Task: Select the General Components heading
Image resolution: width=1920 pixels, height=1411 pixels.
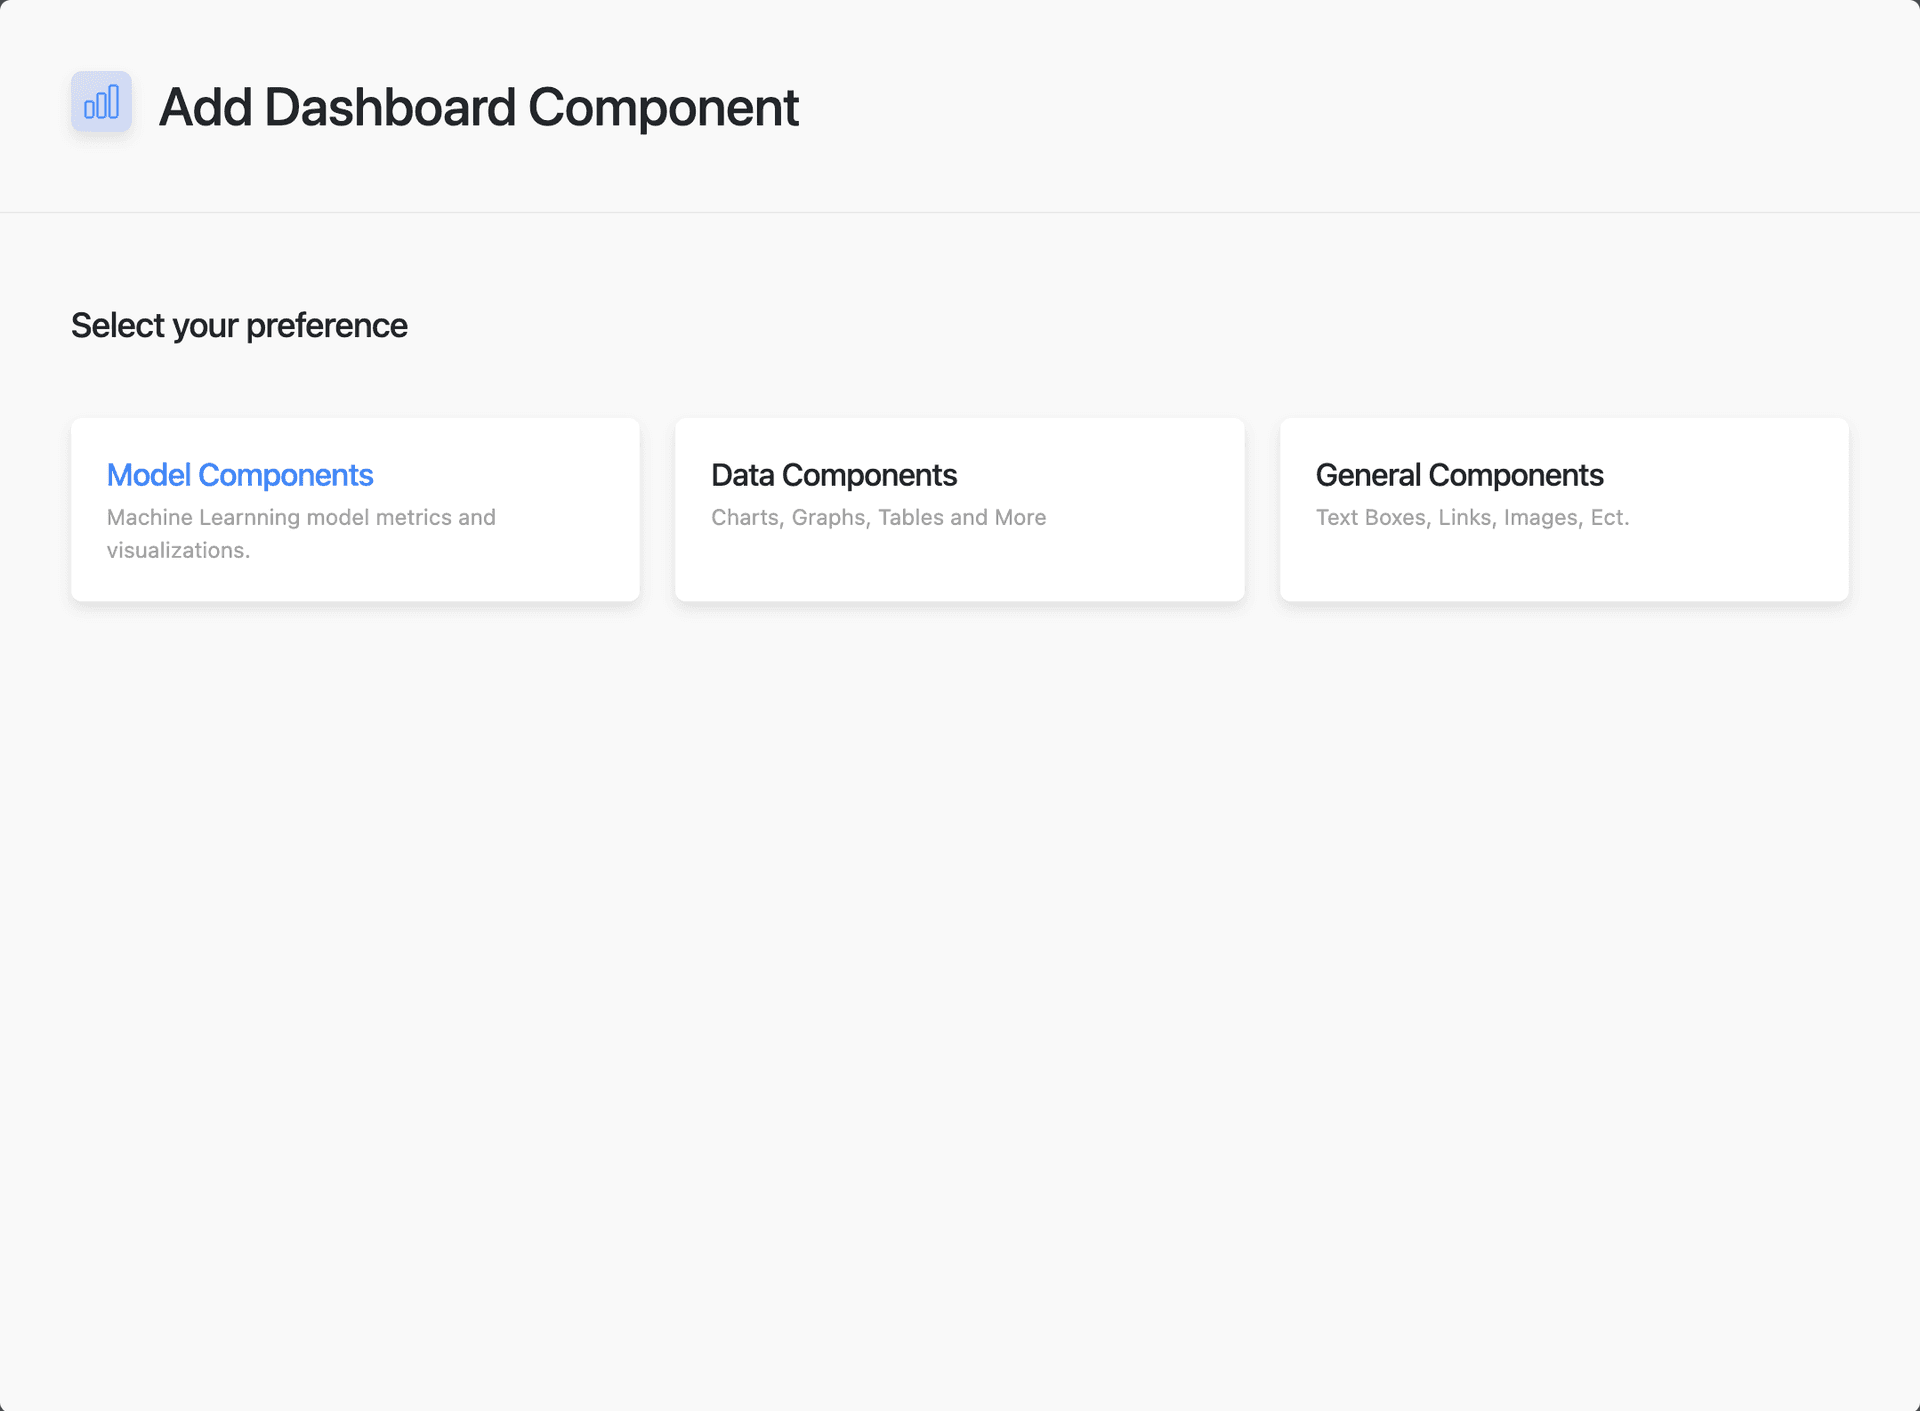Action: 1459,475
